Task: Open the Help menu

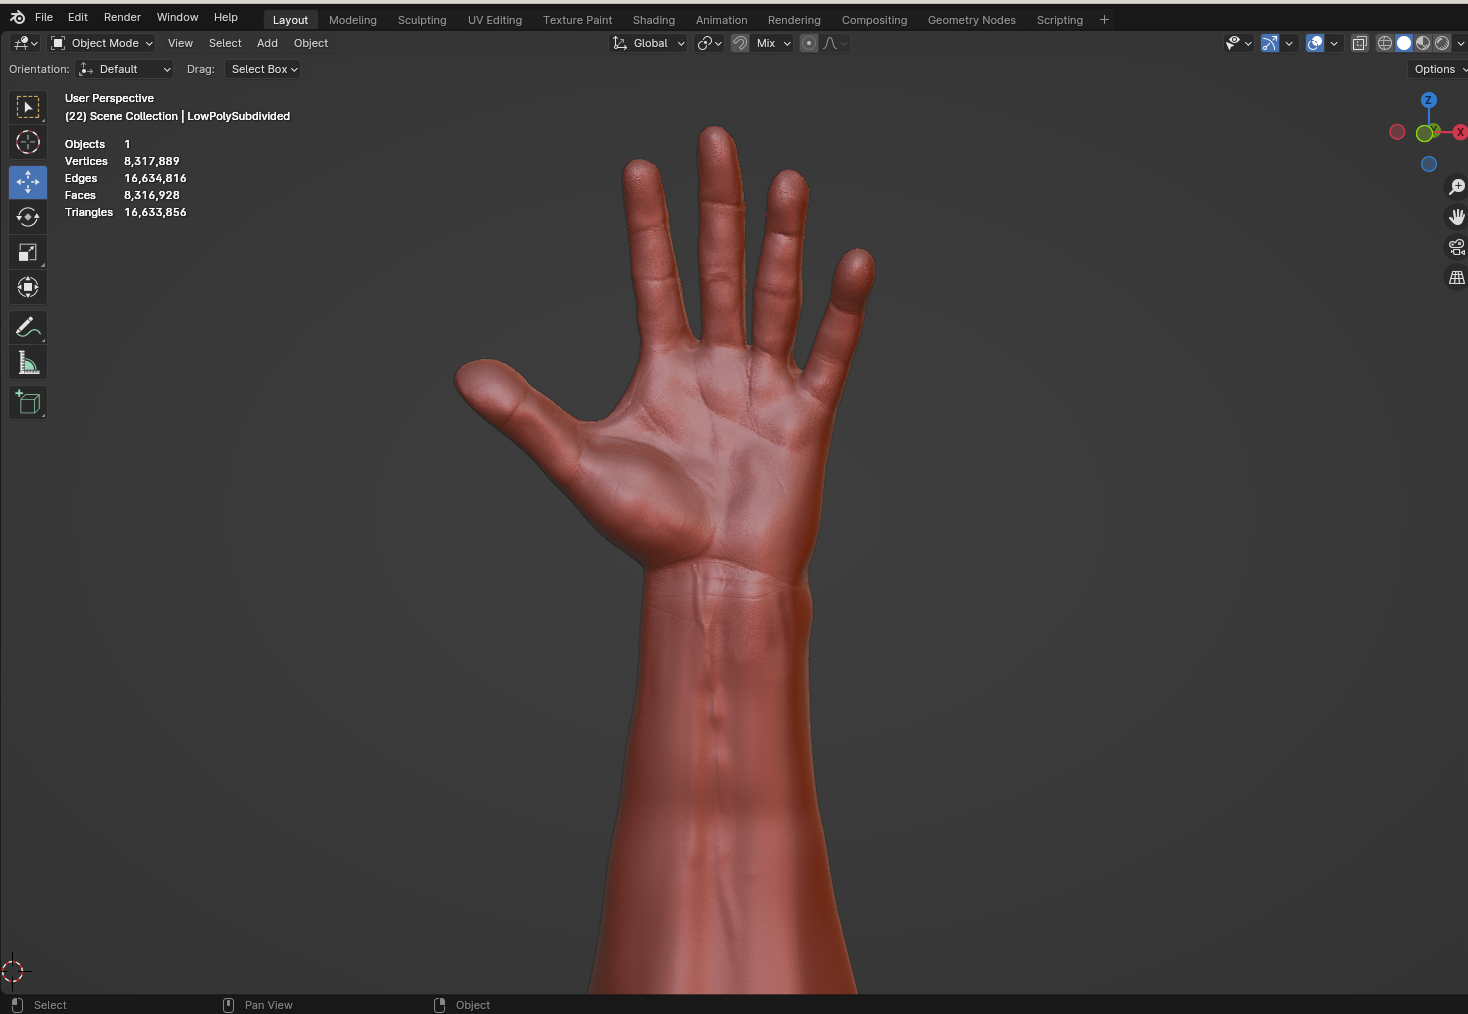Action: [x=226, y=17]
